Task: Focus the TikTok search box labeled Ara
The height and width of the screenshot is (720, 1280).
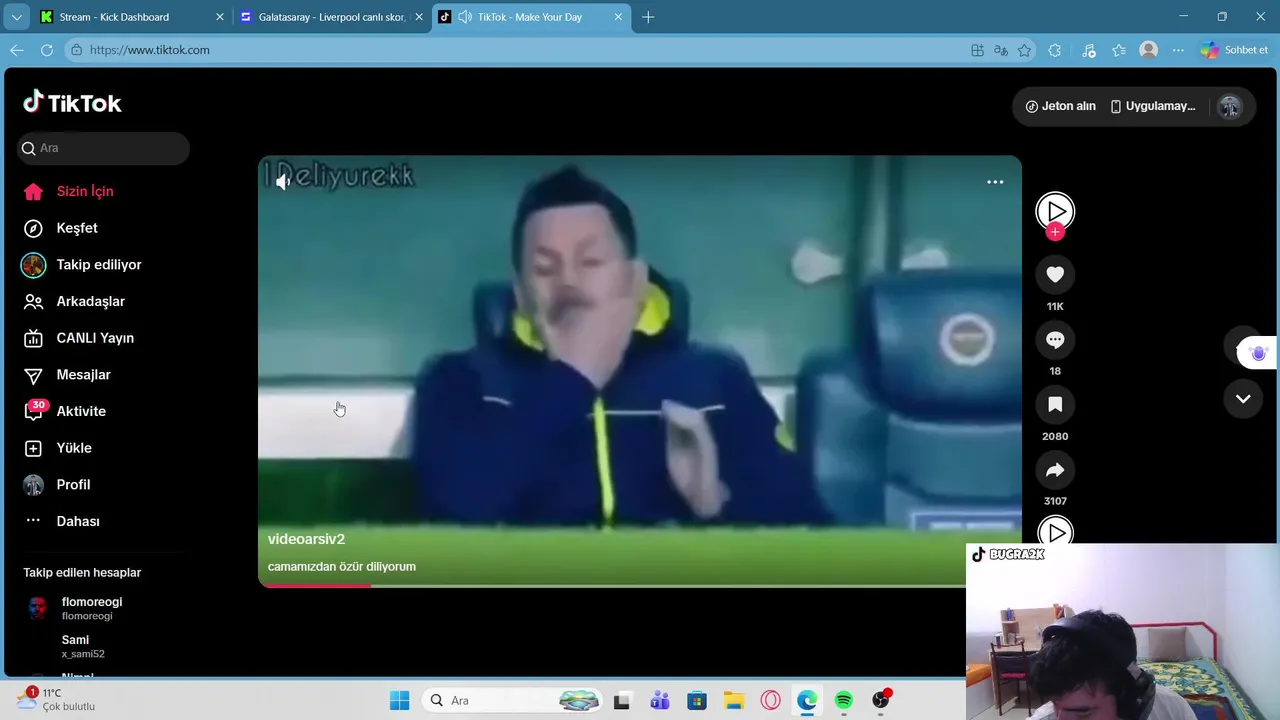Action: click(103, 148)
